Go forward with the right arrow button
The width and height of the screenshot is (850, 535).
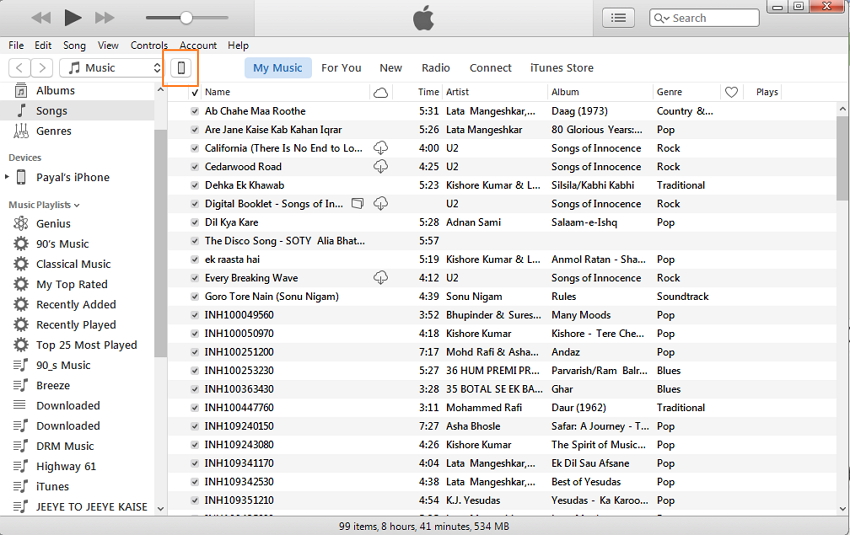tap(42, 68)
